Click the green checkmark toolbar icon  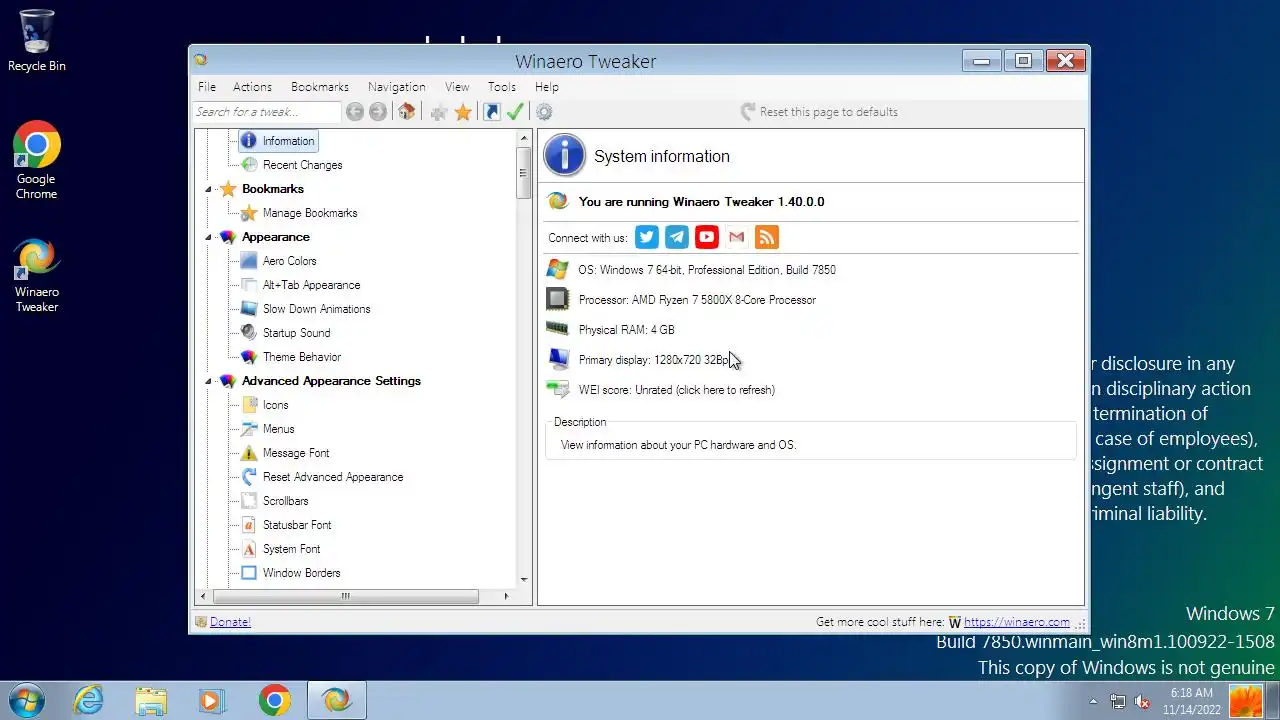coord(515,112)
